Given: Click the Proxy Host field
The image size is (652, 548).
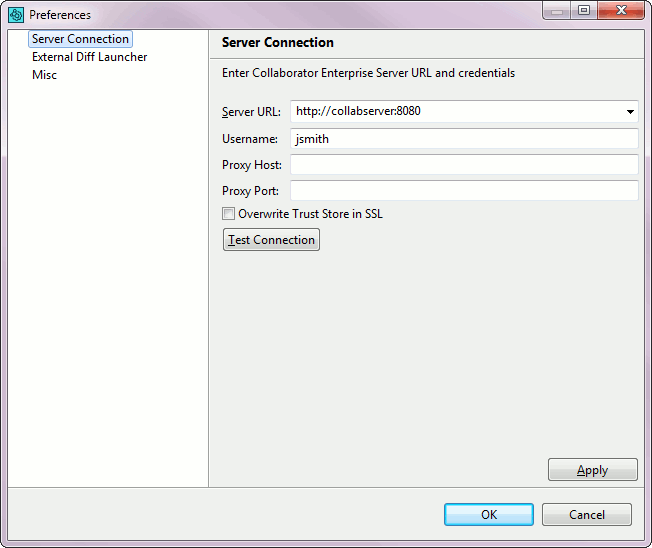Looking at the screenshot, I should point(464,165).
